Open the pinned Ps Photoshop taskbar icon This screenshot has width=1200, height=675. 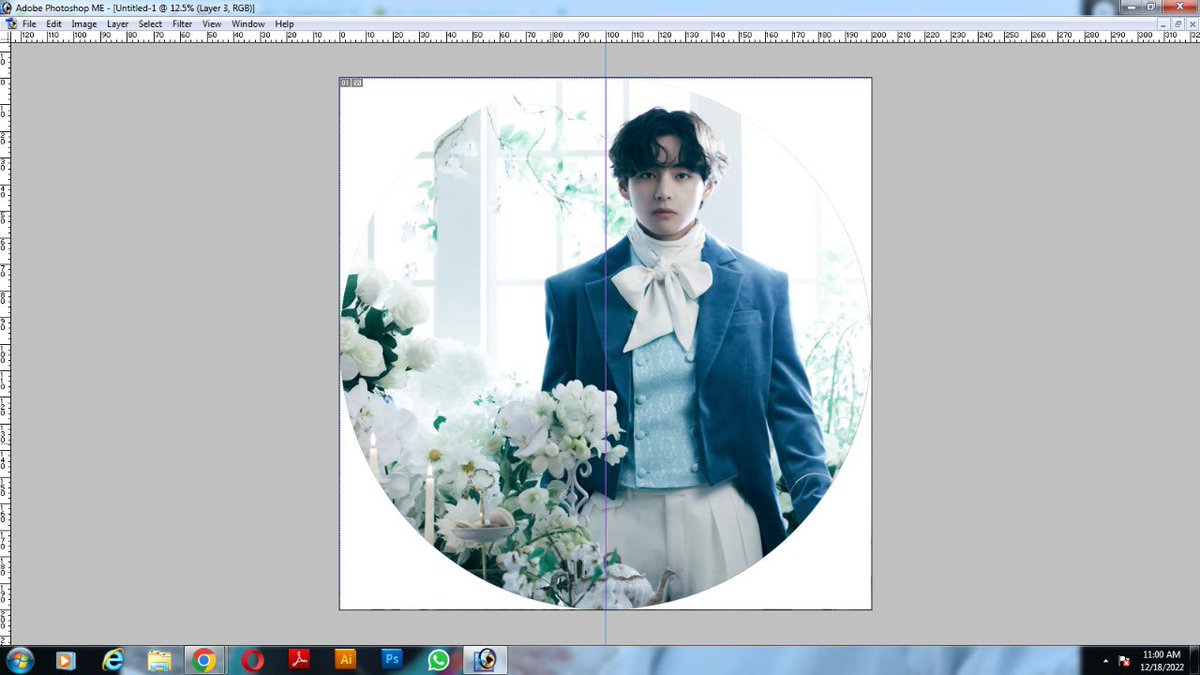pyautogui.click(x=392, y=660)
